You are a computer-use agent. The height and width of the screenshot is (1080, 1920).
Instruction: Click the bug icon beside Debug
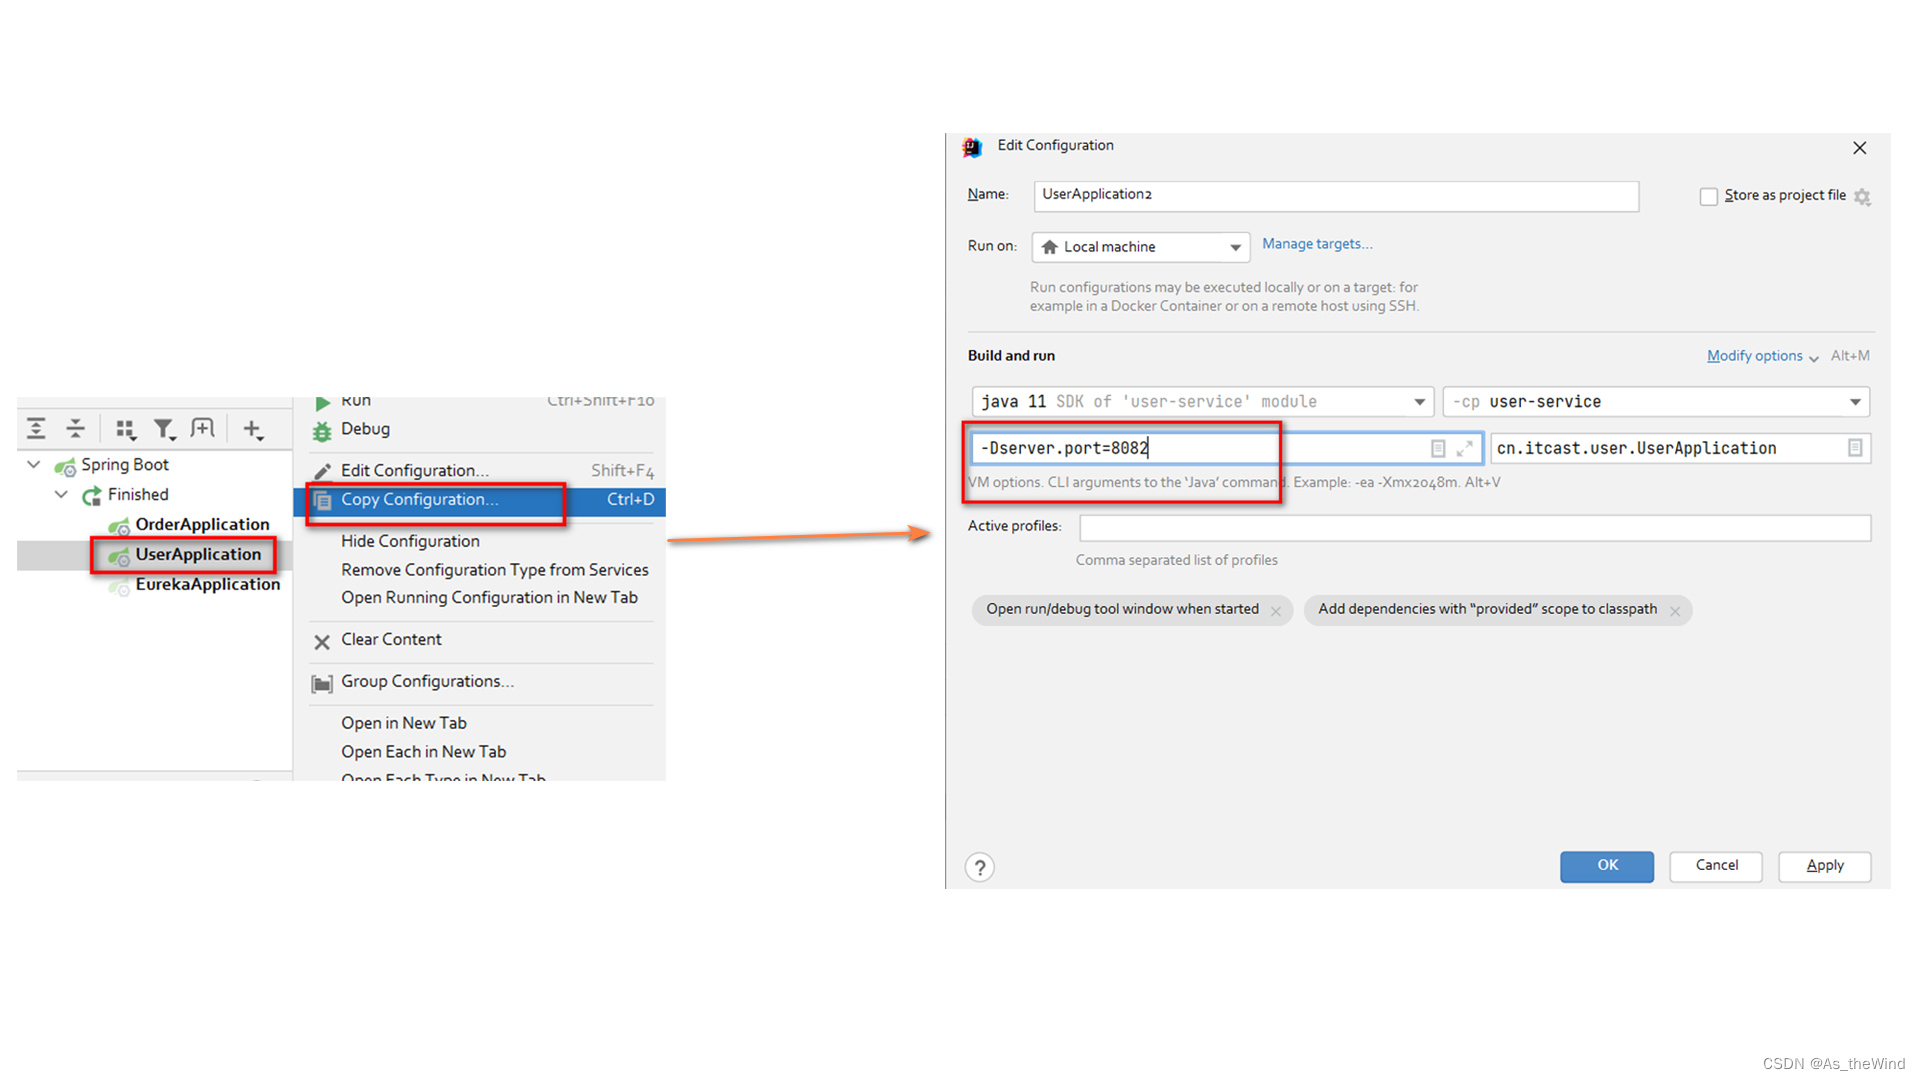pyautogui.click(x=322, y=431)
